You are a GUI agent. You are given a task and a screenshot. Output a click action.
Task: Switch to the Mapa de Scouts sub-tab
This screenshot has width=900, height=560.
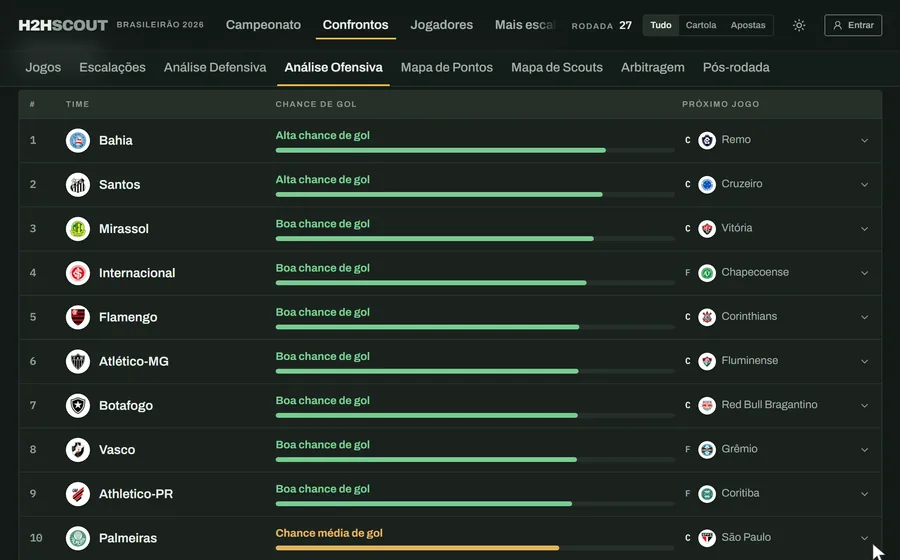(x=557, y=68)
